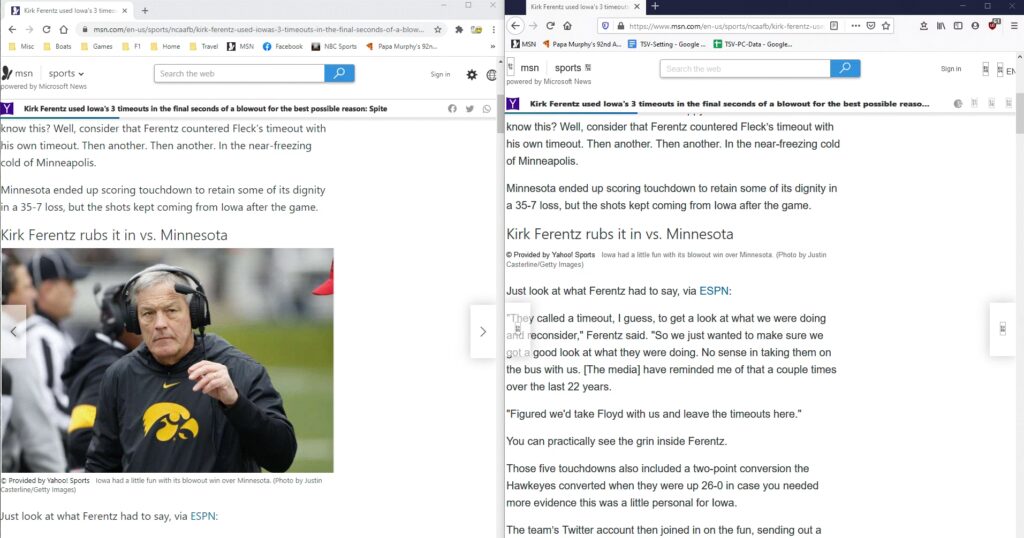
Task: Click the Firefox Library icon
Action: click(941, 25)
